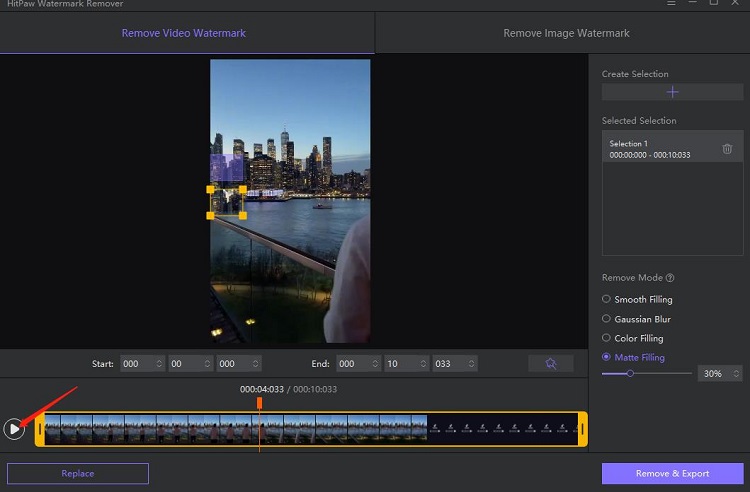
Task: Adjust End seconds stepper arrows
Action: (423, 363)
